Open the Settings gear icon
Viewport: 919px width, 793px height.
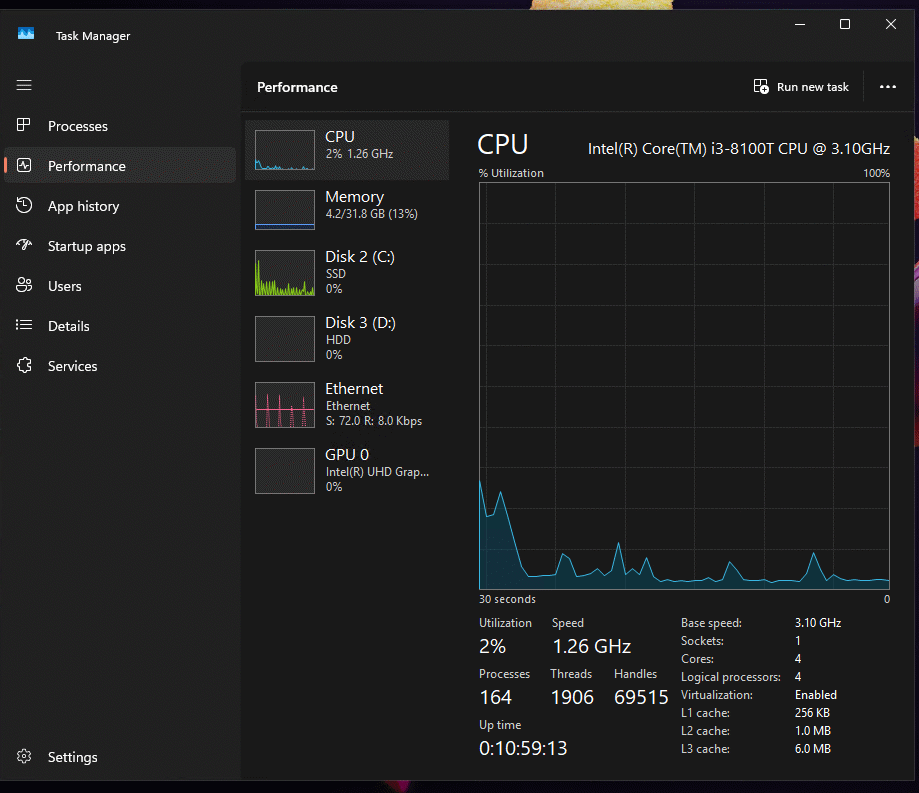click(25, 757)
